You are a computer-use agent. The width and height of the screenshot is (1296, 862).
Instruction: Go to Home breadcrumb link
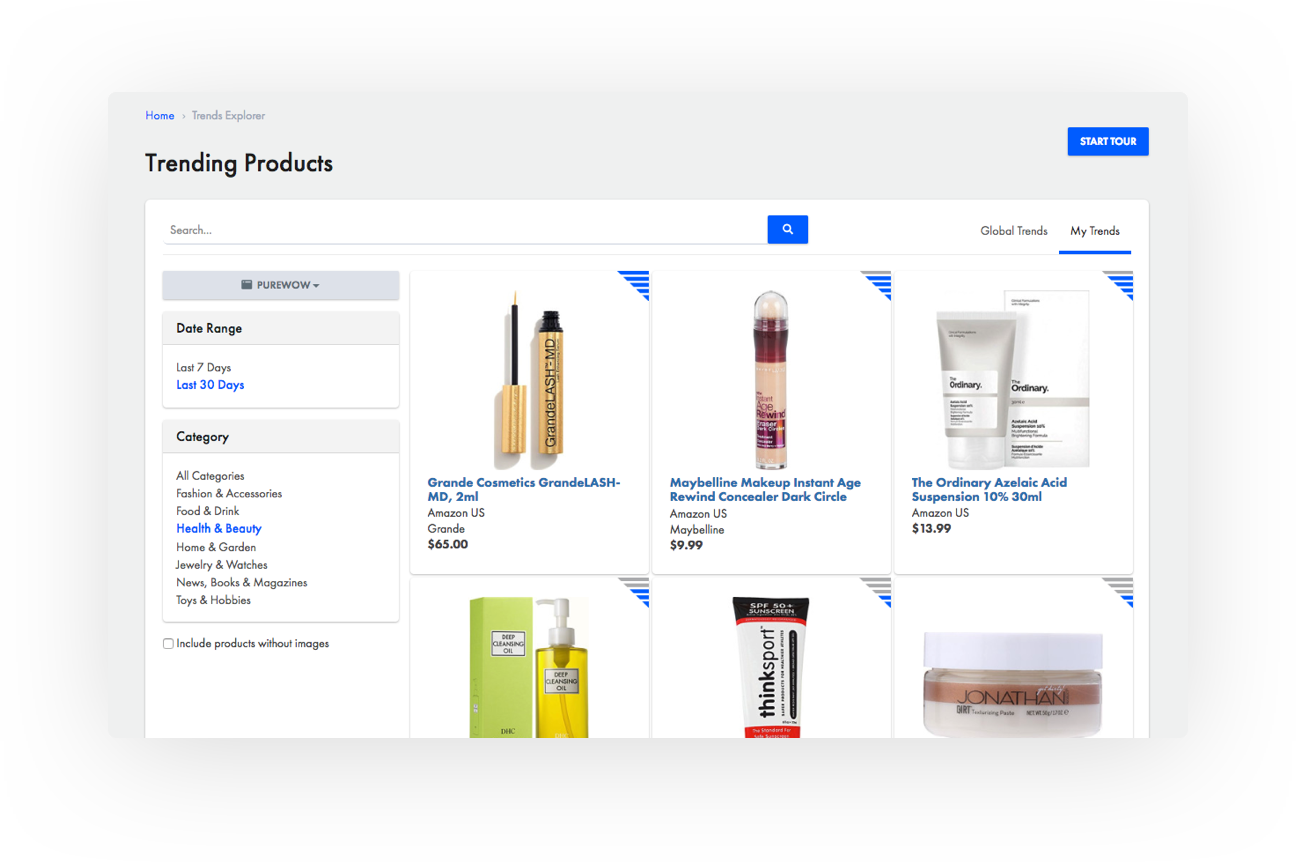click(160, 116)
